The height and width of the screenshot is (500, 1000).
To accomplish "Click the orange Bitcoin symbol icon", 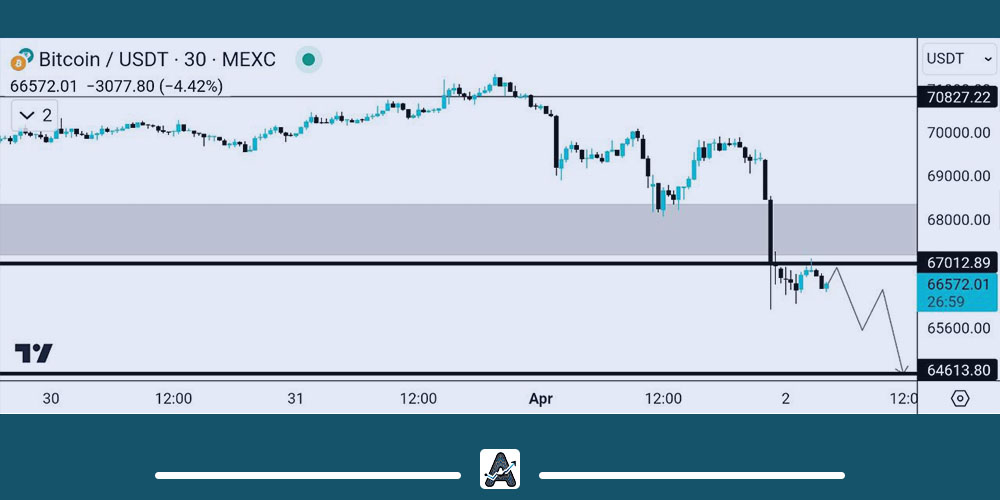I will click(21, 60).
